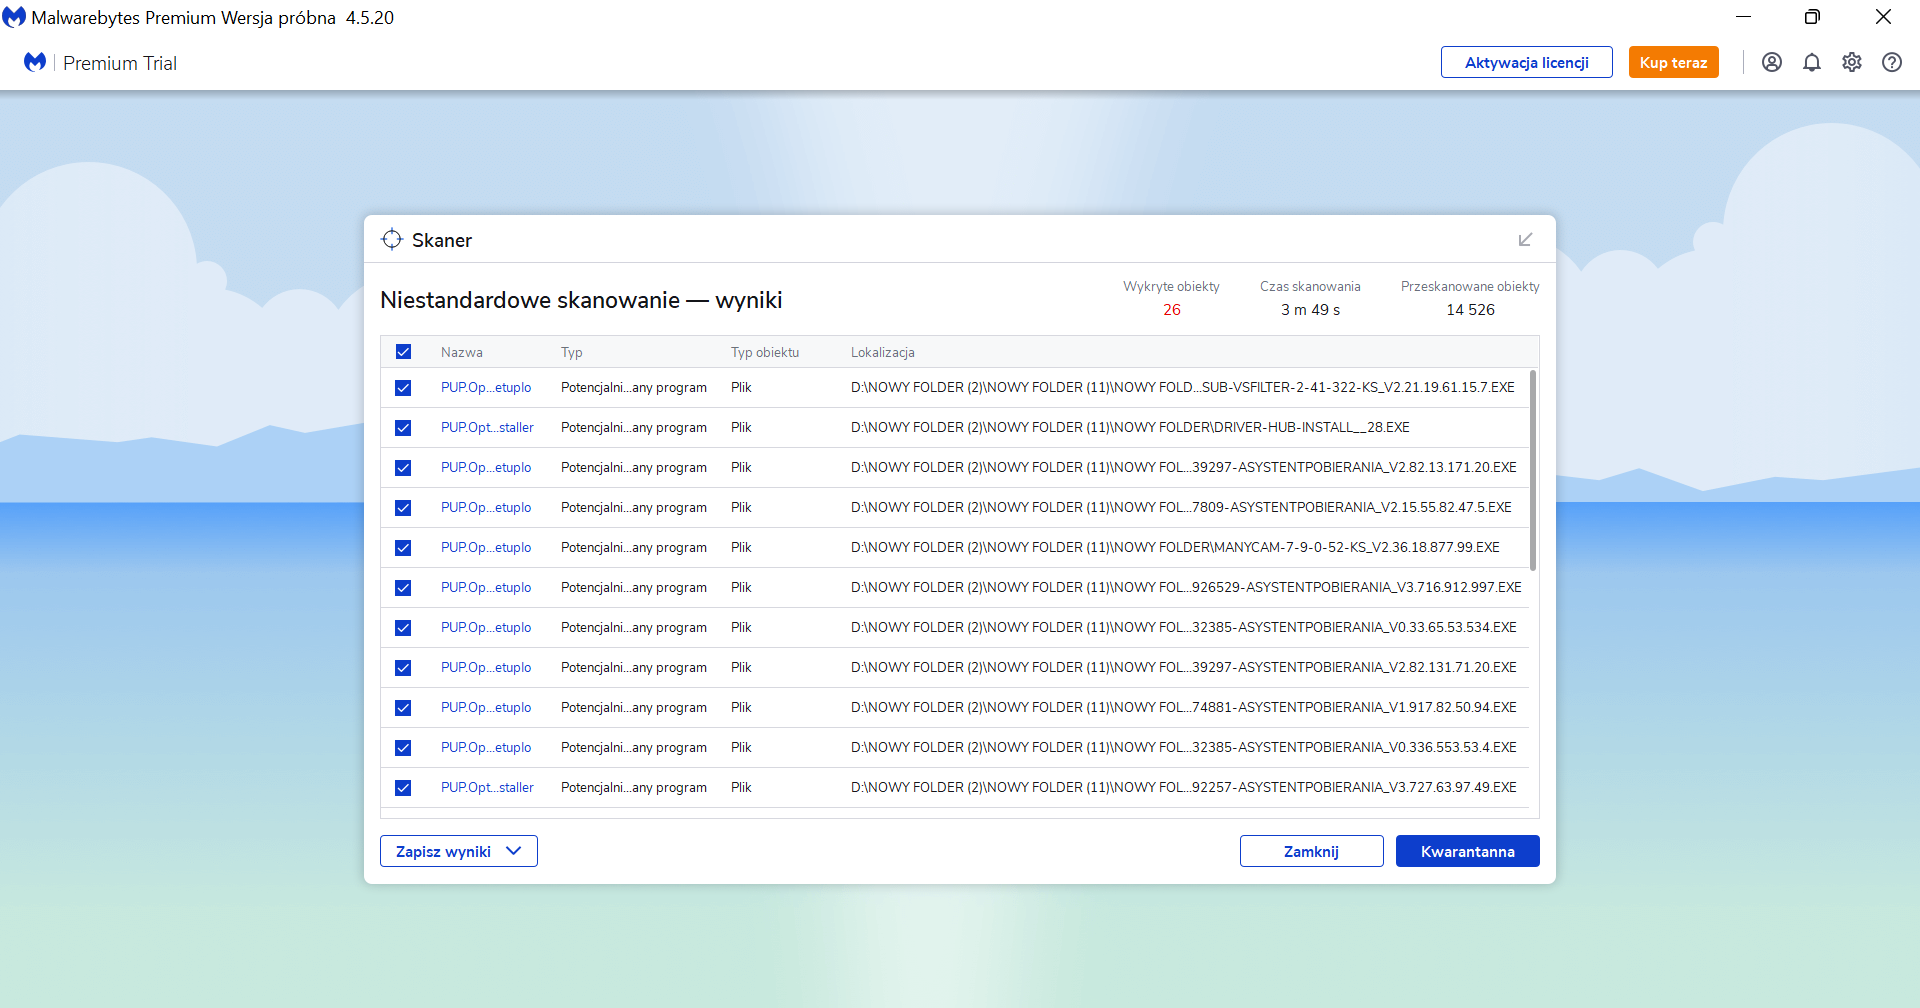
Task: Open the account profile icon
Action: [1771, 62]
